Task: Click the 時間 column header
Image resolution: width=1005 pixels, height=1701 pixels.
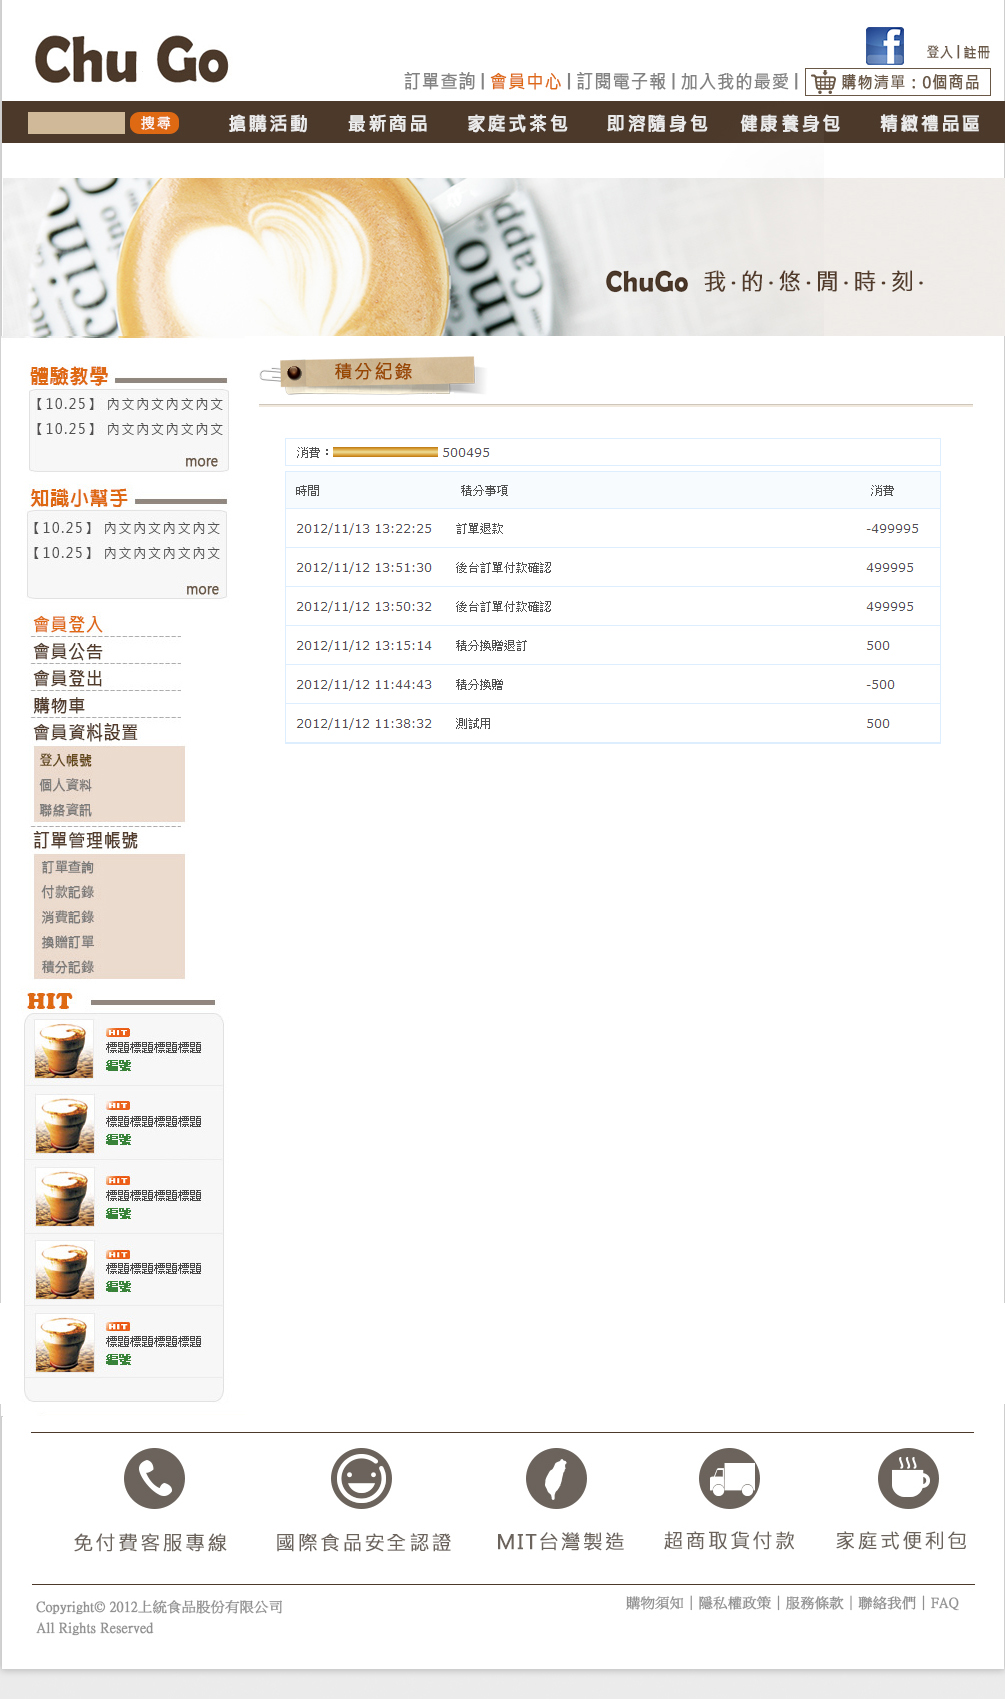Action: (308, 491)
